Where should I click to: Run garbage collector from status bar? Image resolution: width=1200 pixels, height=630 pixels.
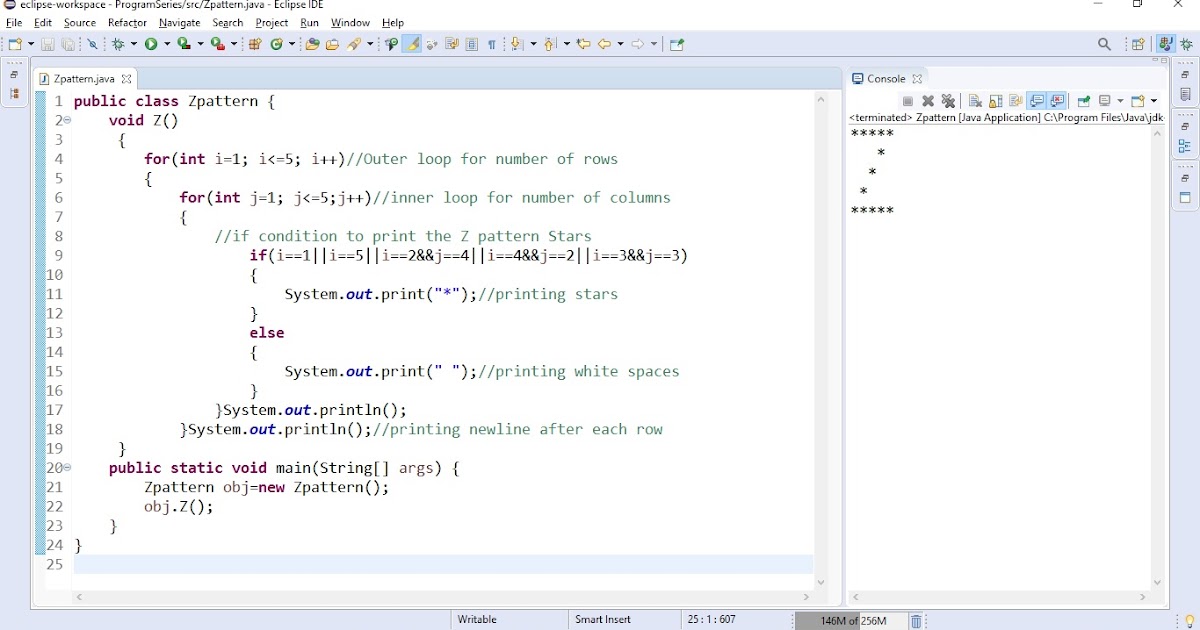[917, 620]
